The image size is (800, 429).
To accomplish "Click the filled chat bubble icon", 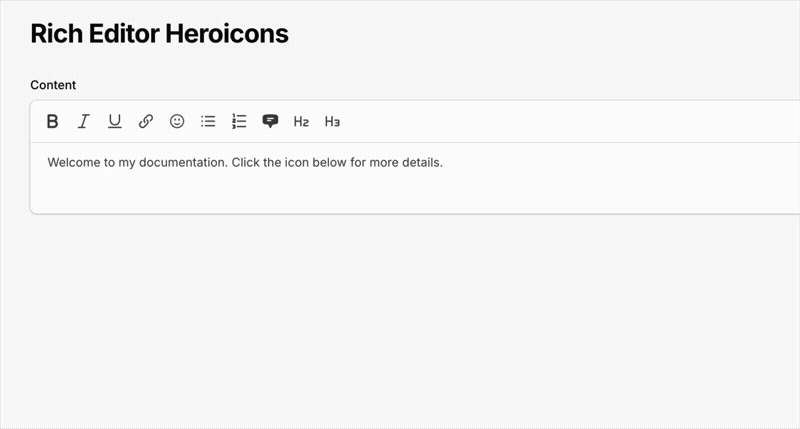I will (x=270, y=122).
